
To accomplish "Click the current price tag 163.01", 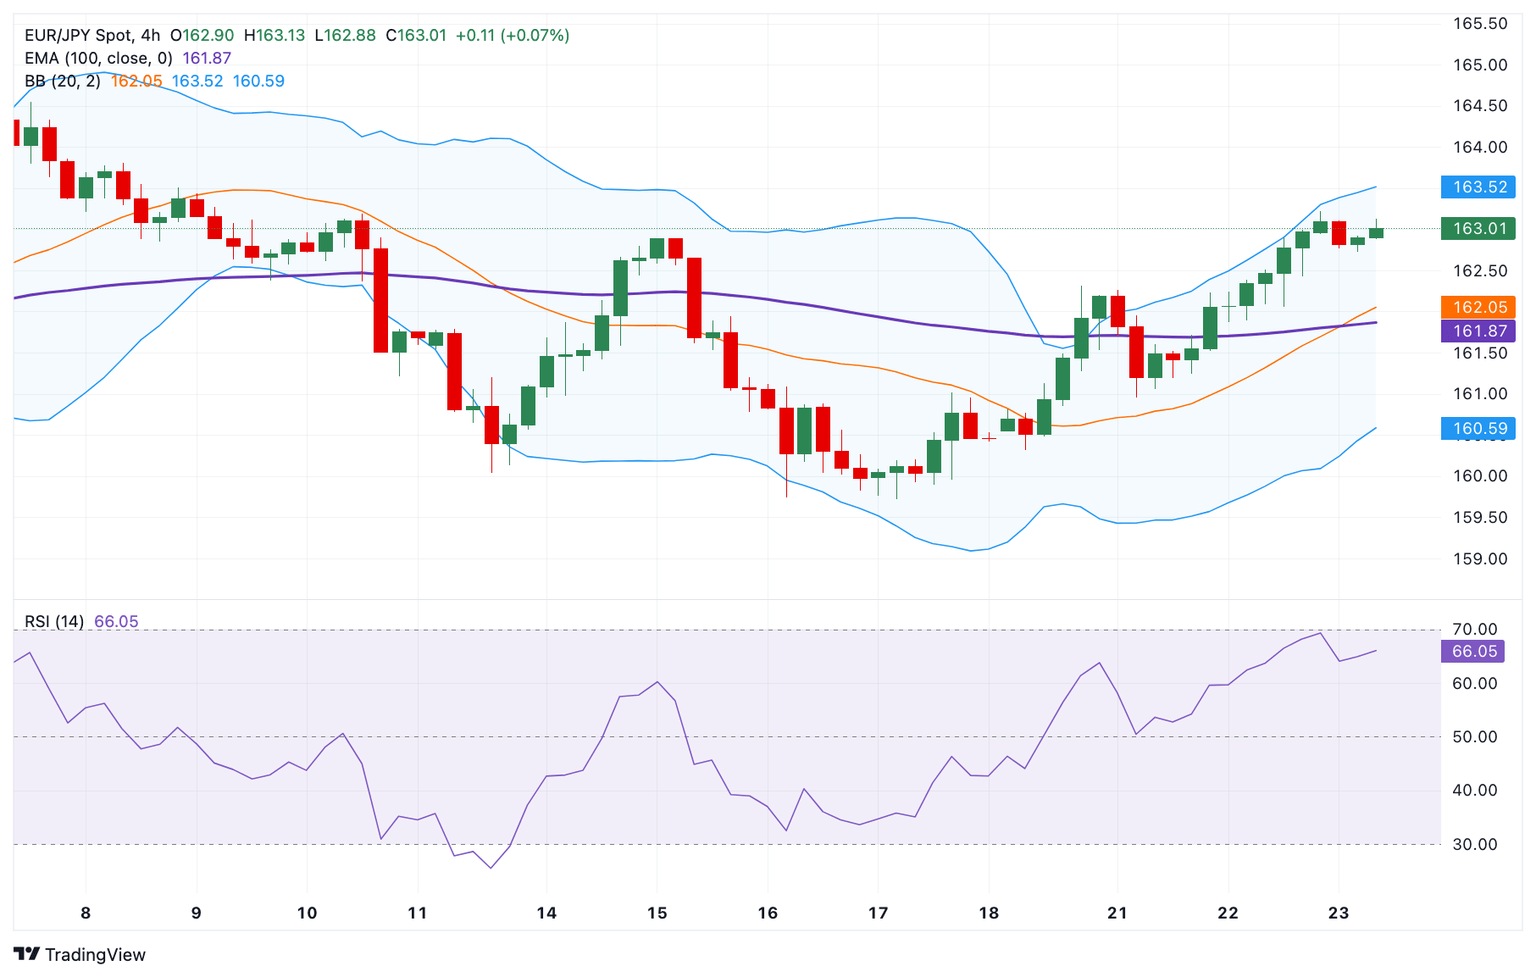I will click(x=1478, y=229).
